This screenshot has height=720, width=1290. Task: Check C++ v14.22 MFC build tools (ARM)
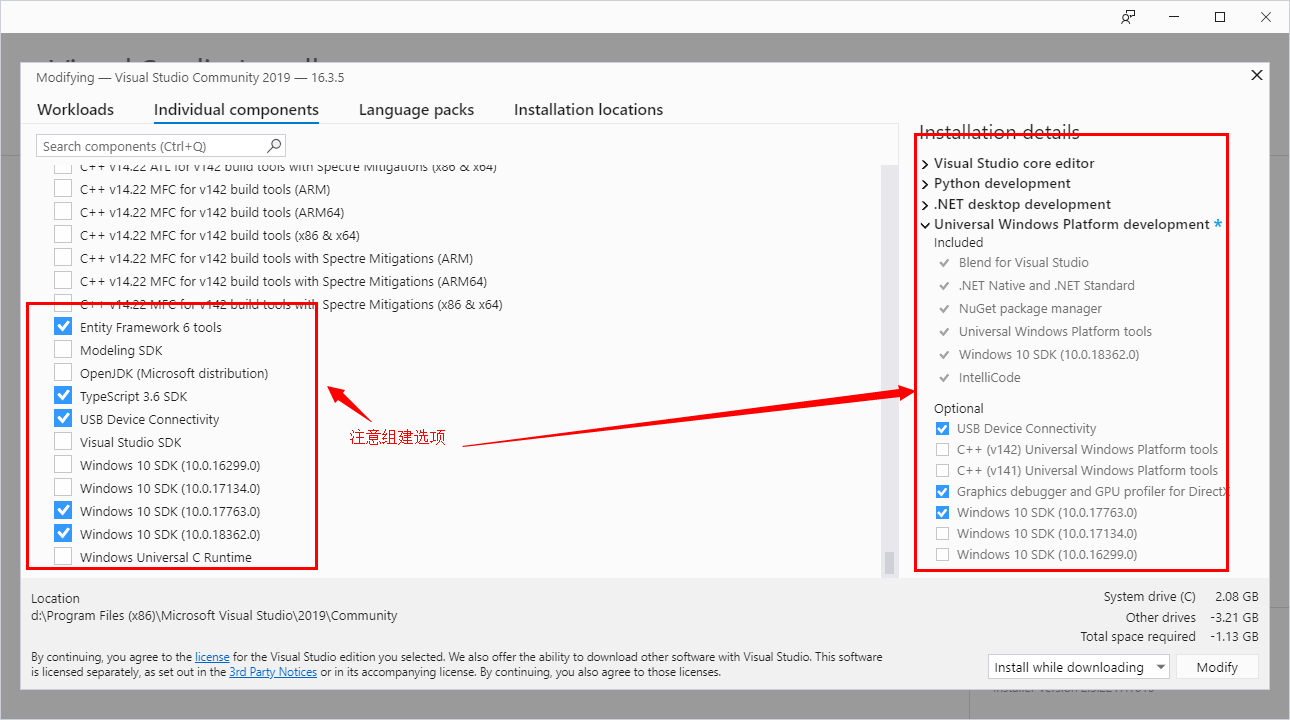click(63, 189)
